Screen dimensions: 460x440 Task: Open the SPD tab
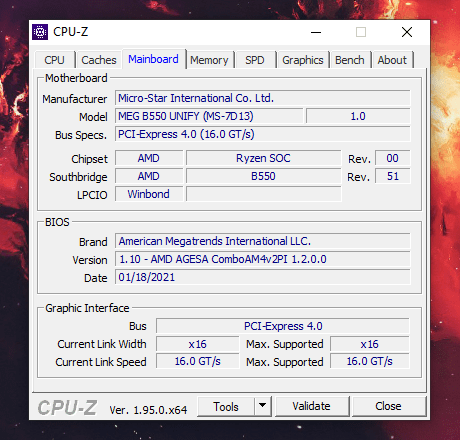click(255, 60)
